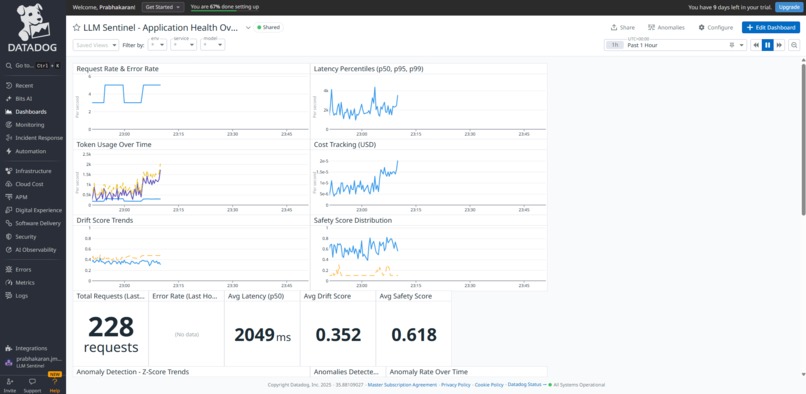Expand the time range dropdown arrow

(741, 45)
